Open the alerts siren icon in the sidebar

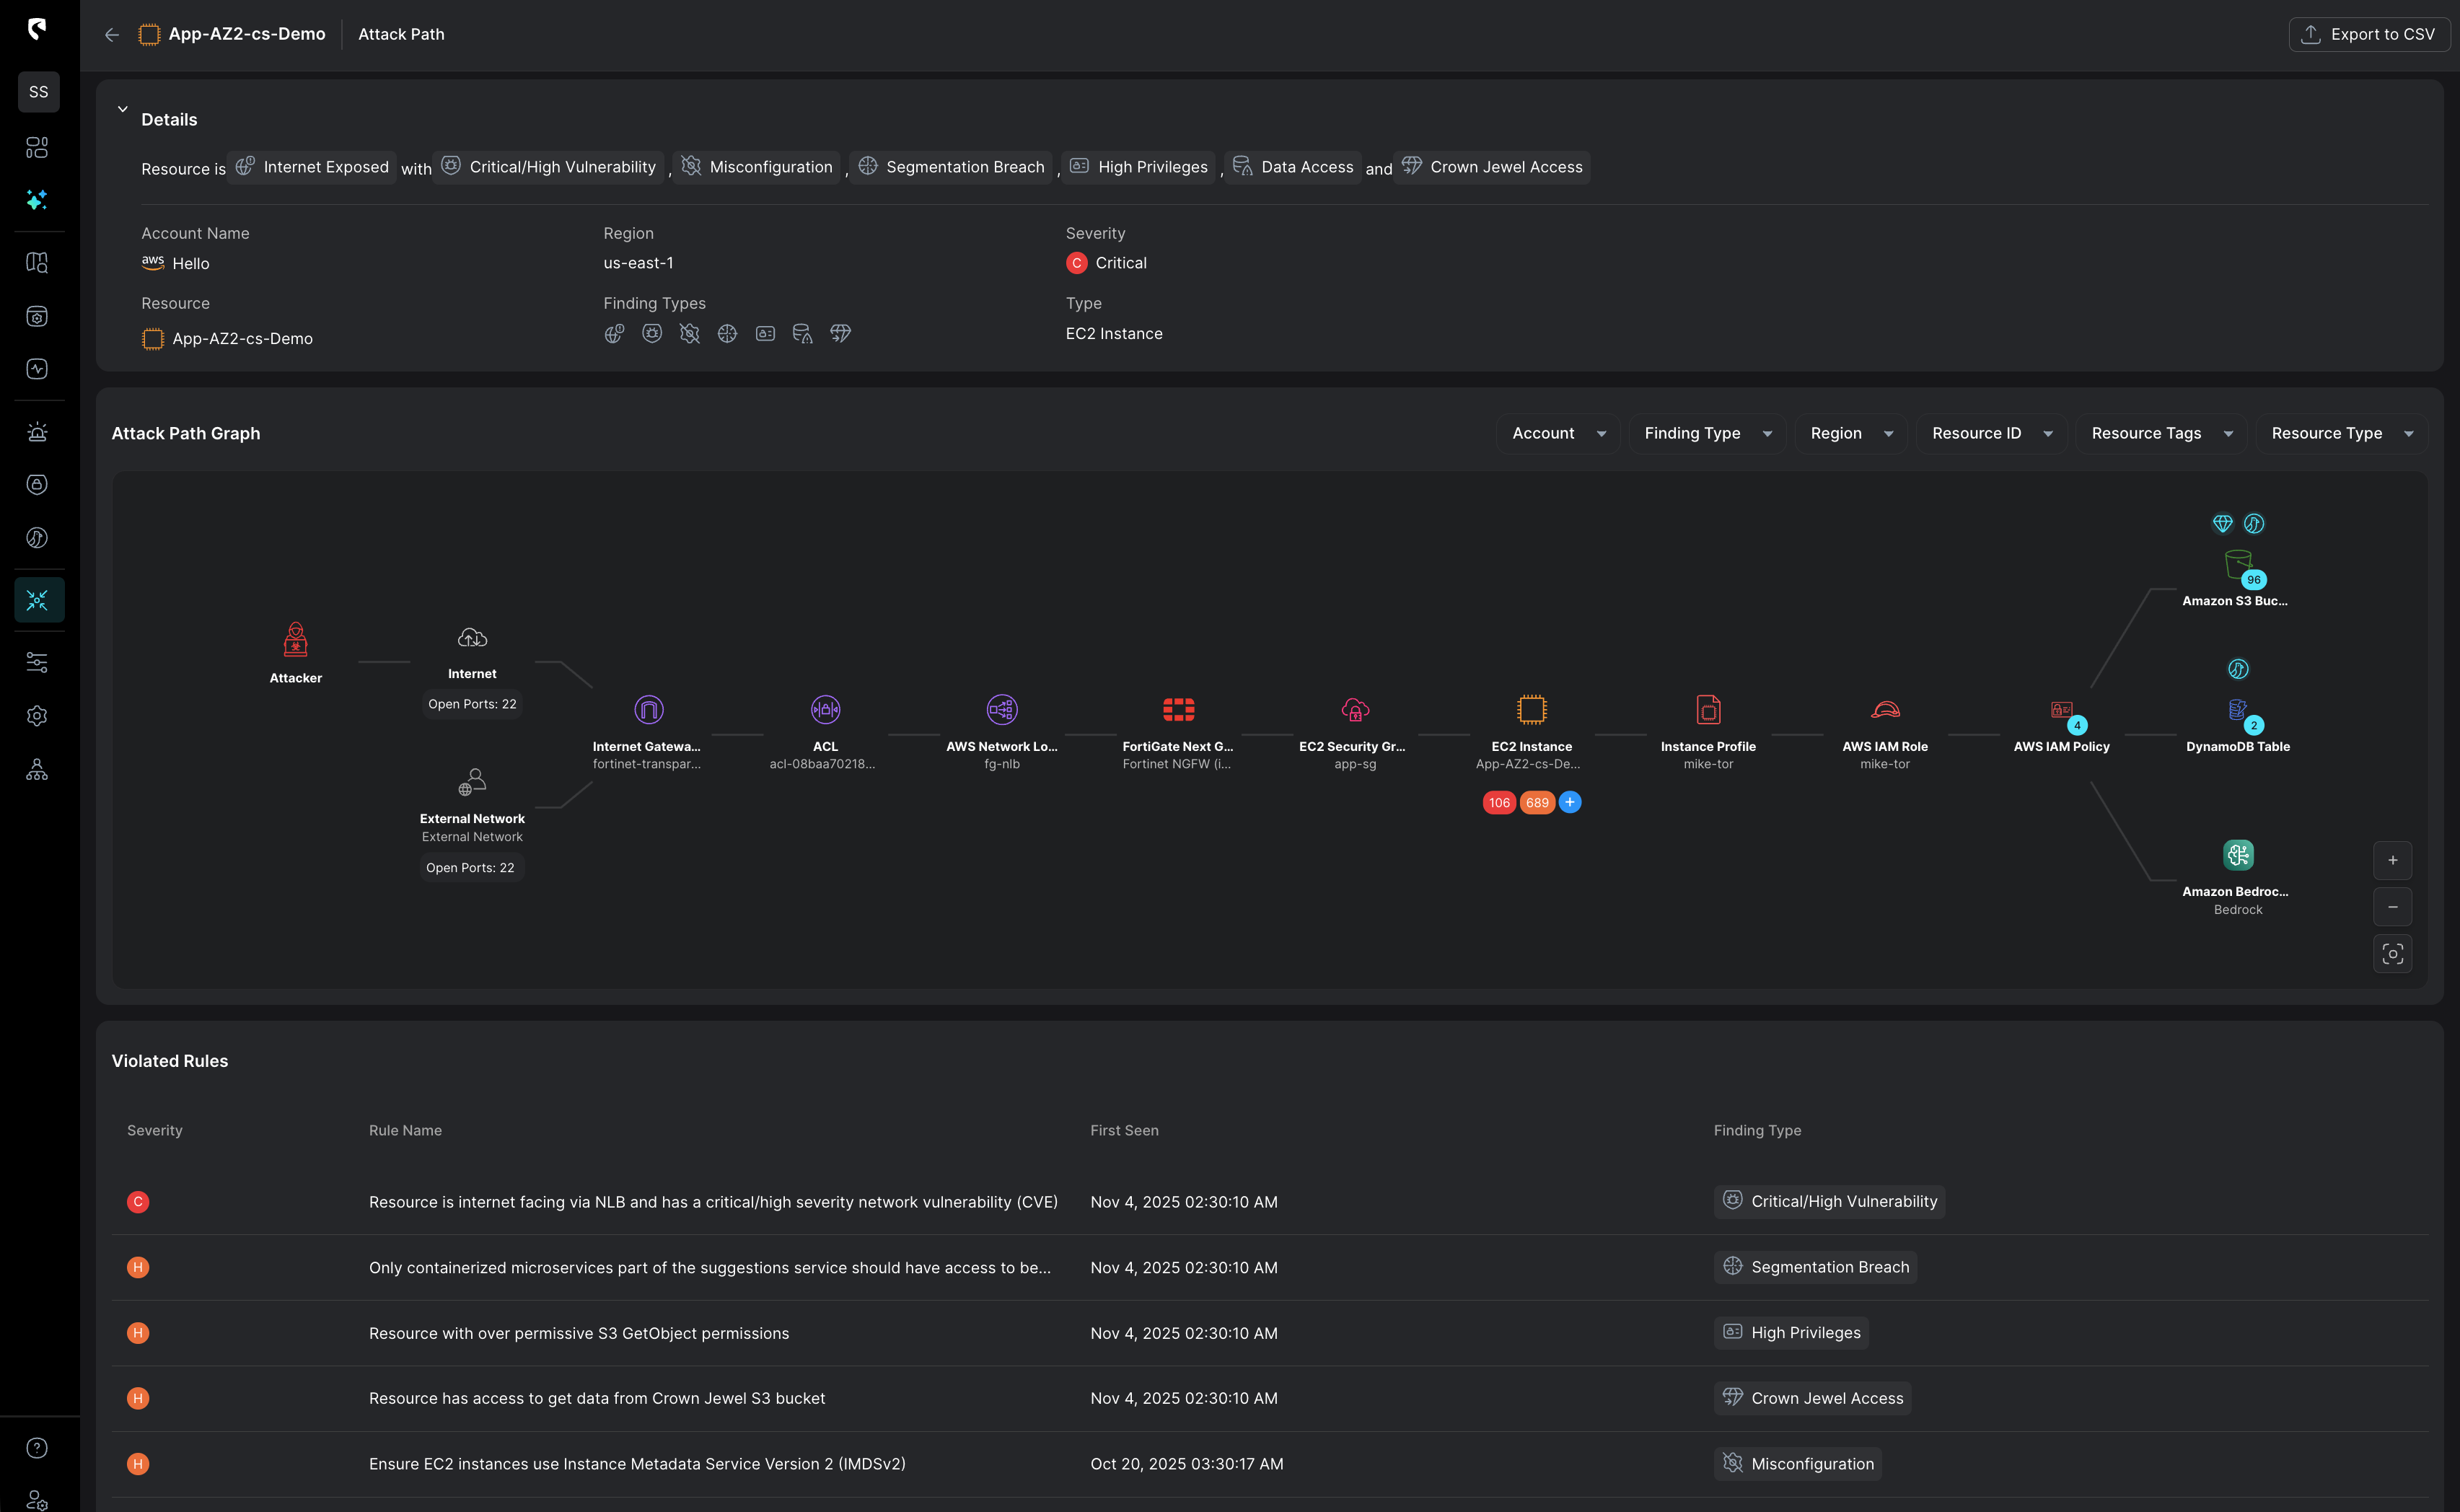tap(38, 432)
